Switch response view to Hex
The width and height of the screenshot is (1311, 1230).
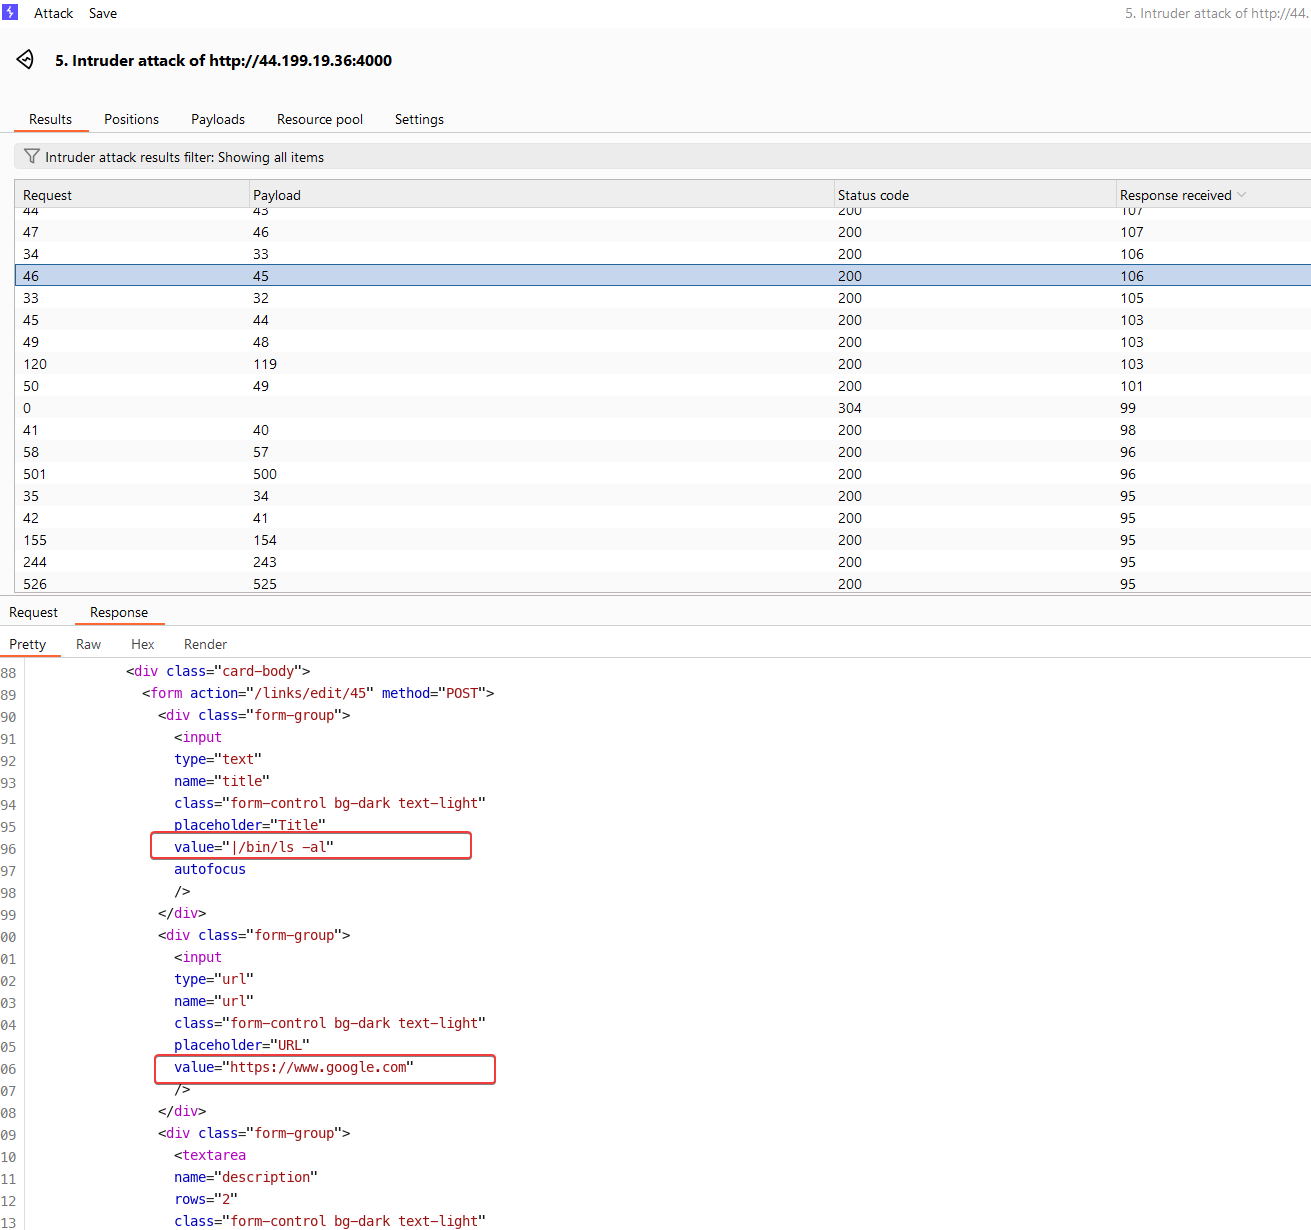[x=142, y=644]
